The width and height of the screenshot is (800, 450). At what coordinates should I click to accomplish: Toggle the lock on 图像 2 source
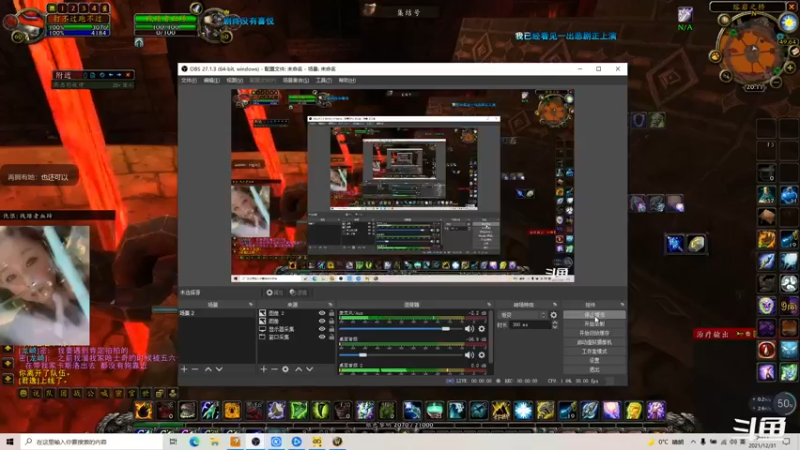[331, 313]
